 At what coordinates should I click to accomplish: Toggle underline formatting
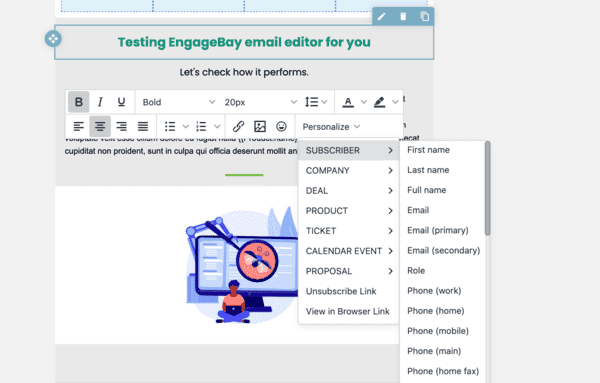point(121,102)
